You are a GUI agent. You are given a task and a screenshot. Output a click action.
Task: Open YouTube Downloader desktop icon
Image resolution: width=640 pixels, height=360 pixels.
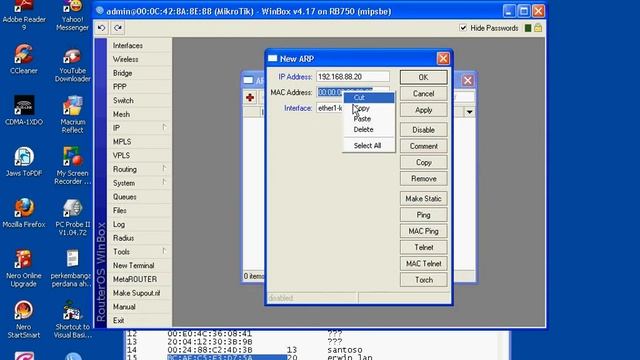pyautogui.click(x=72, y=65)
